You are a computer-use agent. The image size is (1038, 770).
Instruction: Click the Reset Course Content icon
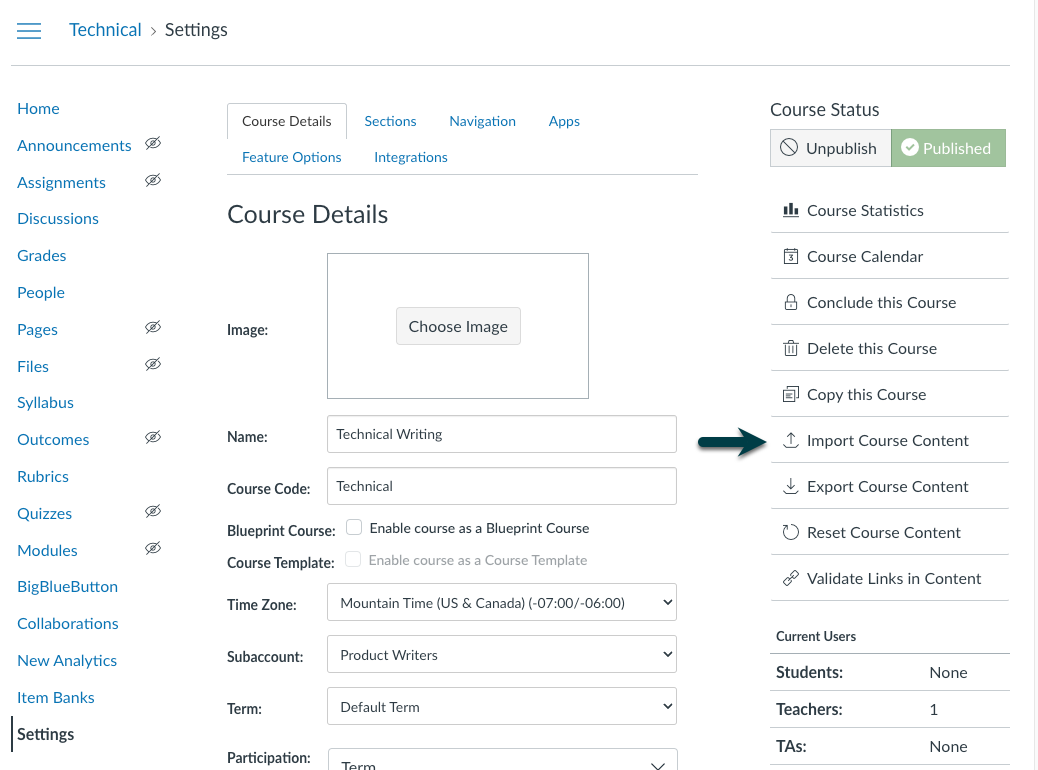[790, 532]
